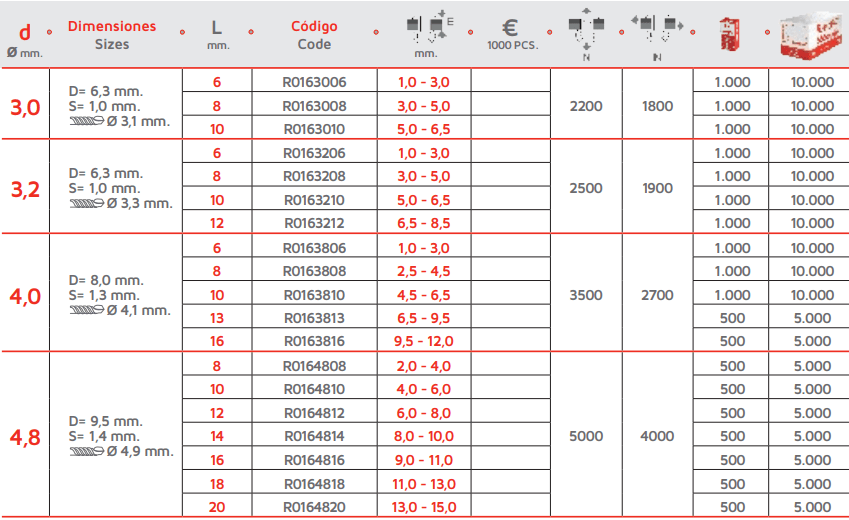849x520 pixels.
Task: Click length 13 in the R0163813 row
Action: (x=217, y=318)
